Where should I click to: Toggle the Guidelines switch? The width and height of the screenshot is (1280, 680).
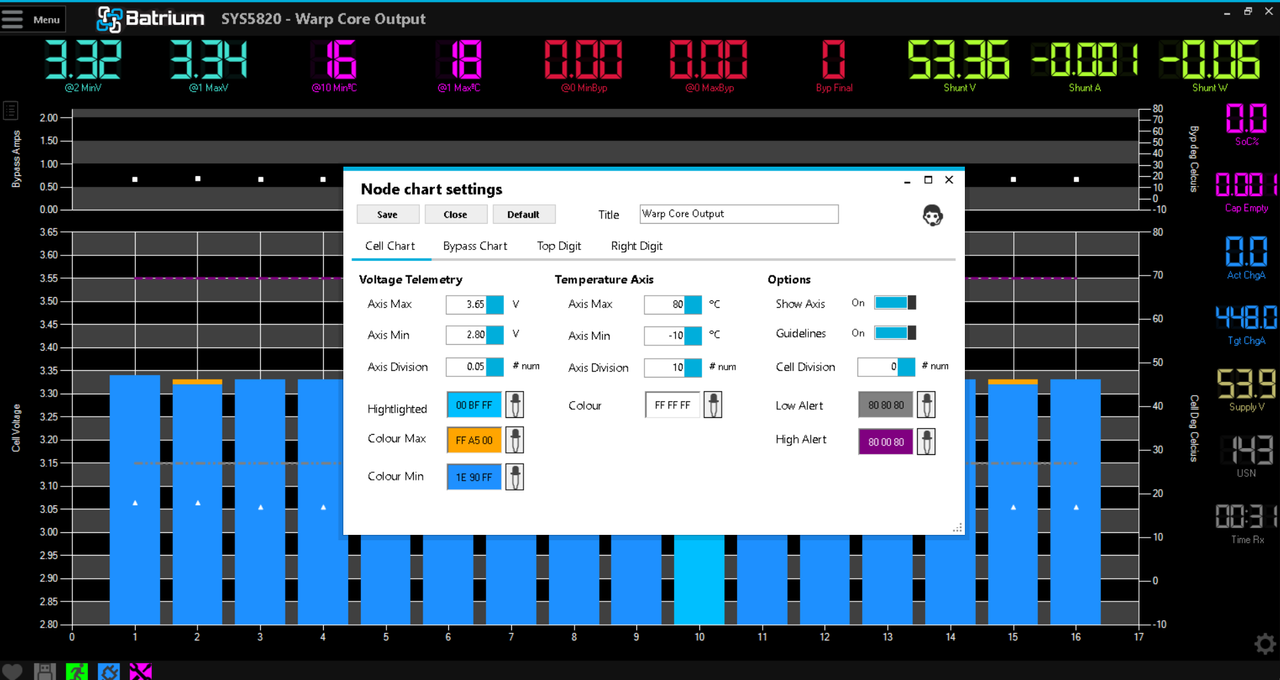pos(895,333)
